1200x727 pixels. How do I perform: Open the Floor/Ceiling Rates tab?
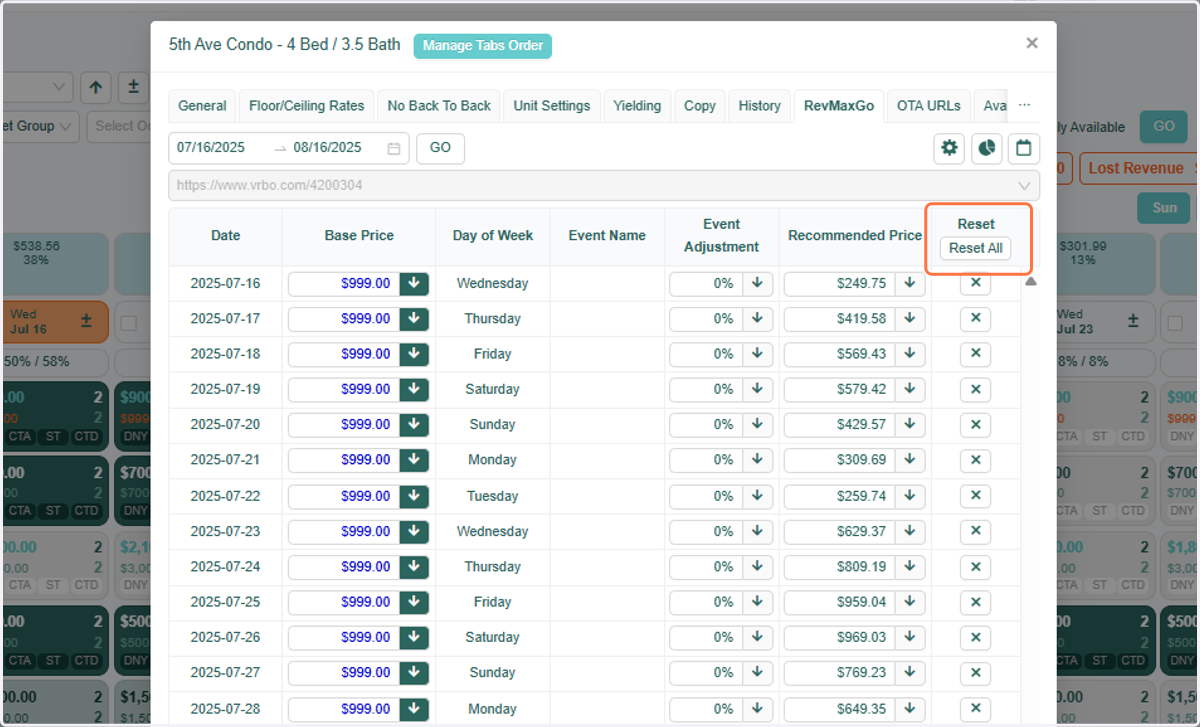click(x=307, y=106)
